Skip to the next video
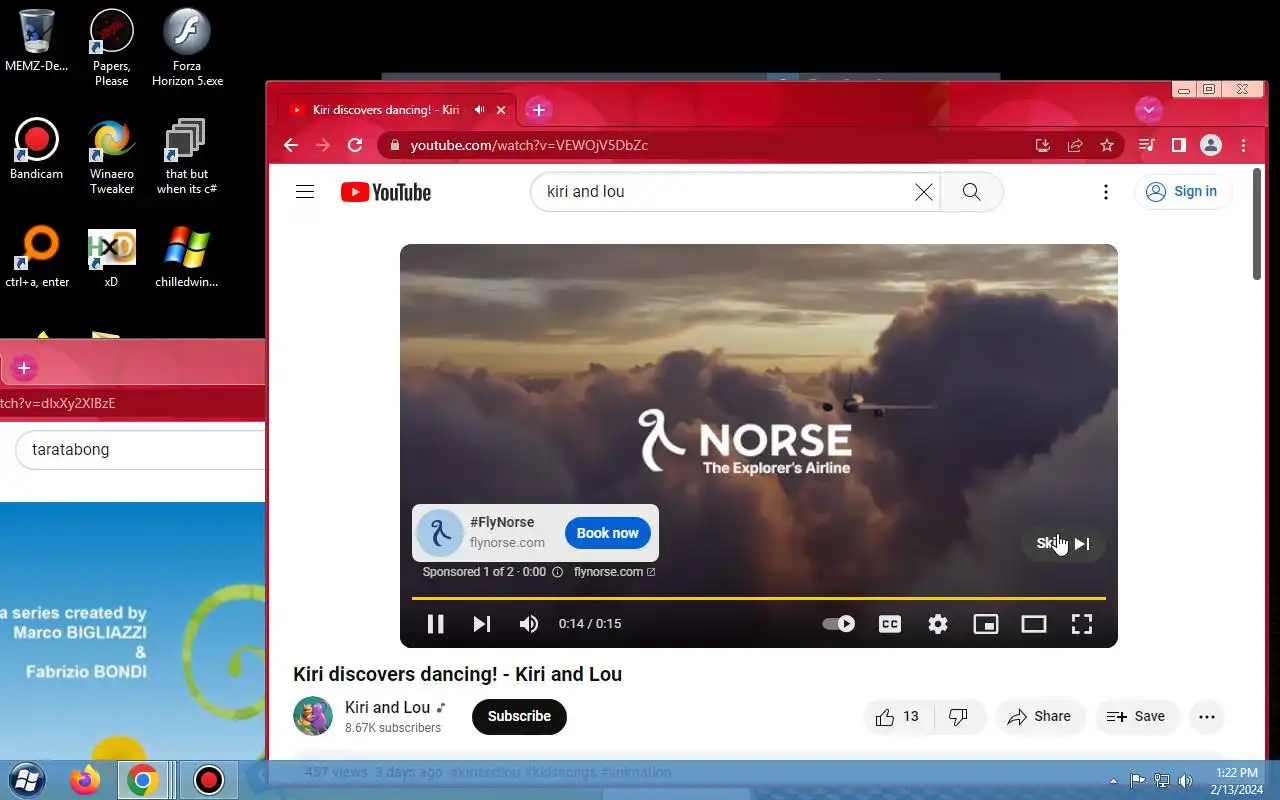Screen dimensions: 1280x800 (482, 624)
